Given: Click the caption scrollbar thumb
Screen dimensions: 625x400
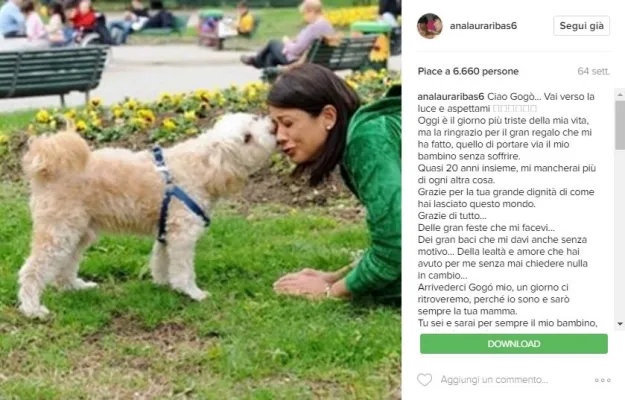Looking at the screenshot, I should pos(620,125).
